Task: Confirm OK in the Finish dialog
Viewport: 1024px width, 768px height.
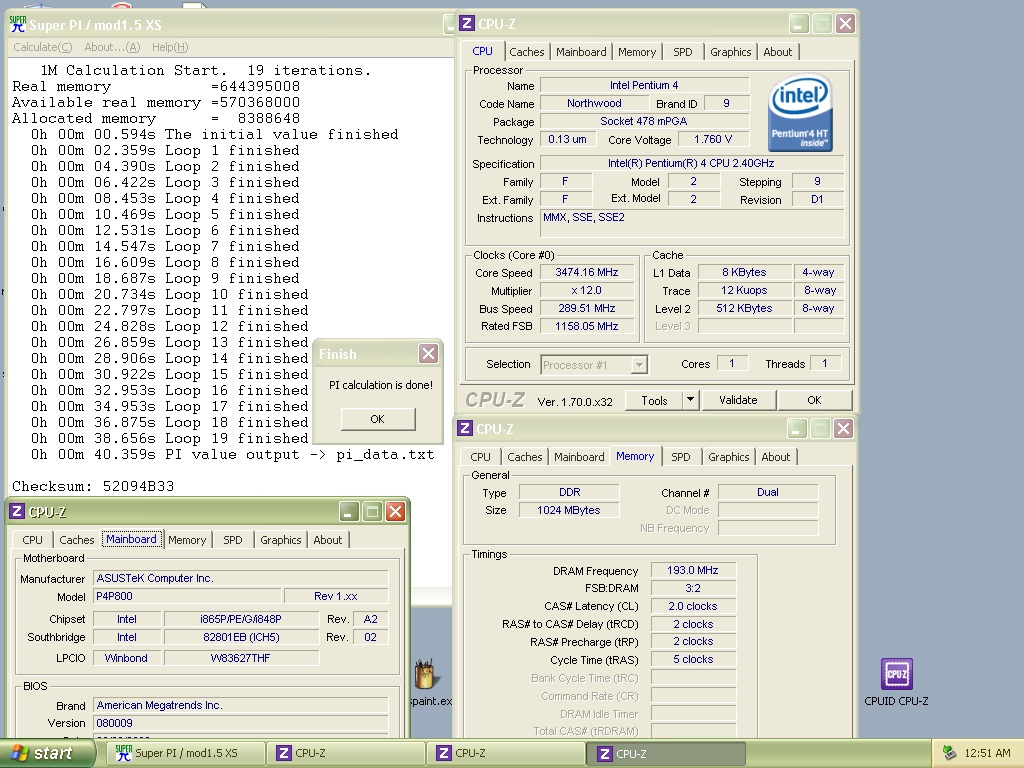Action: coord(377,419)
